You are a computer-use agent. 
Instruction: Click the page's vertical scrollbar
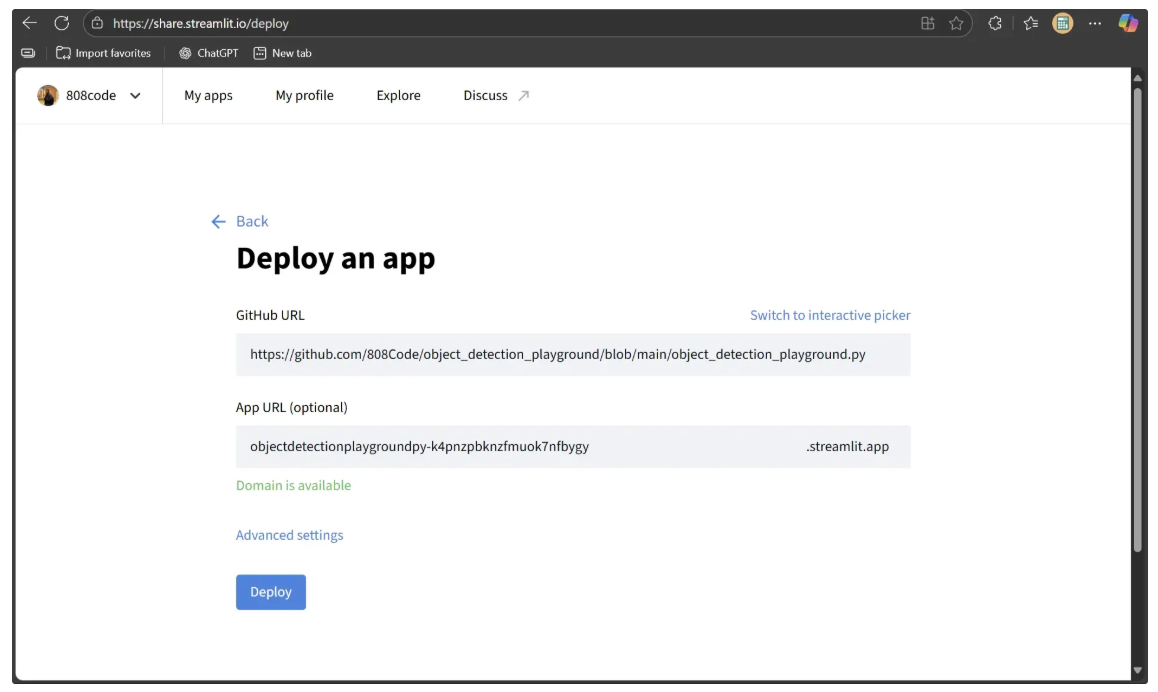tap(1136, 320)
